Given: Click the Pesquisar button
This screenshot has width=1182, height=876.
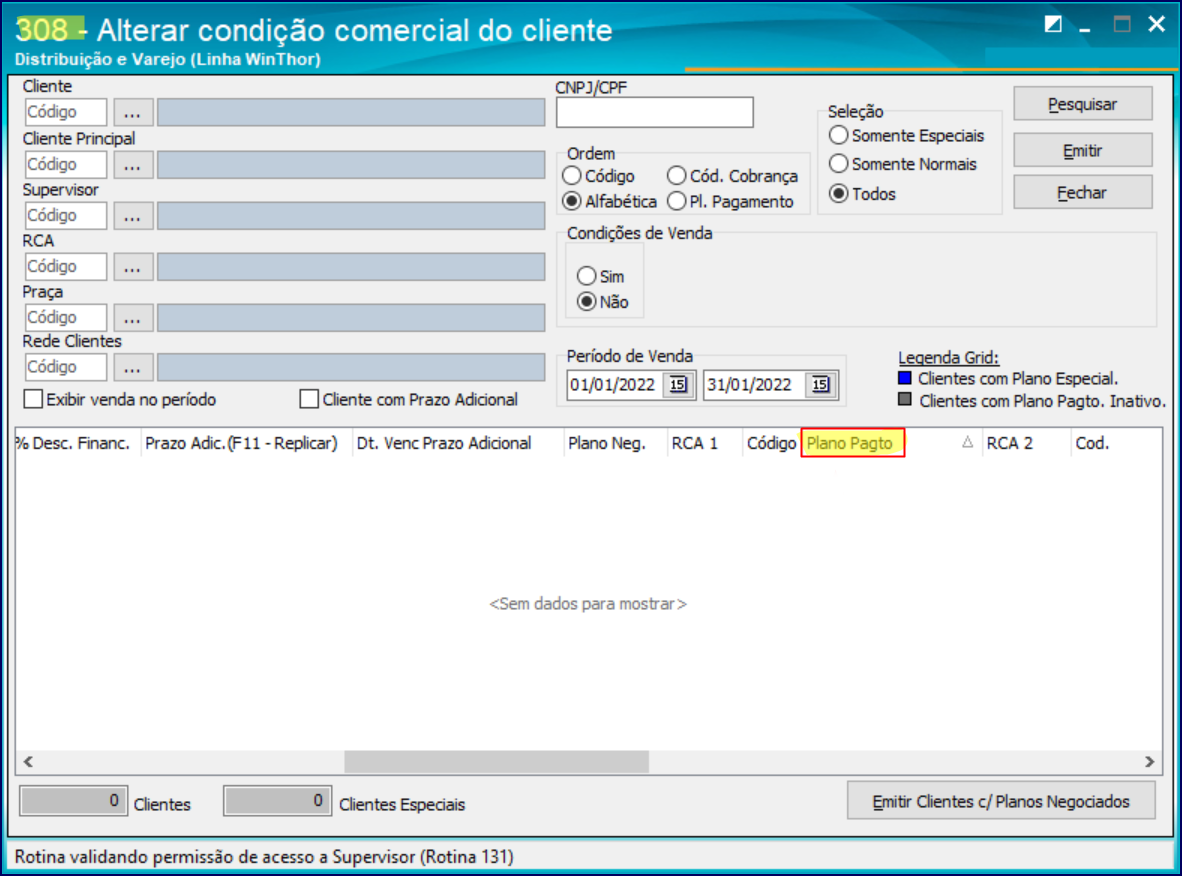Looking at the screenshot, I should coord(1082,104).
